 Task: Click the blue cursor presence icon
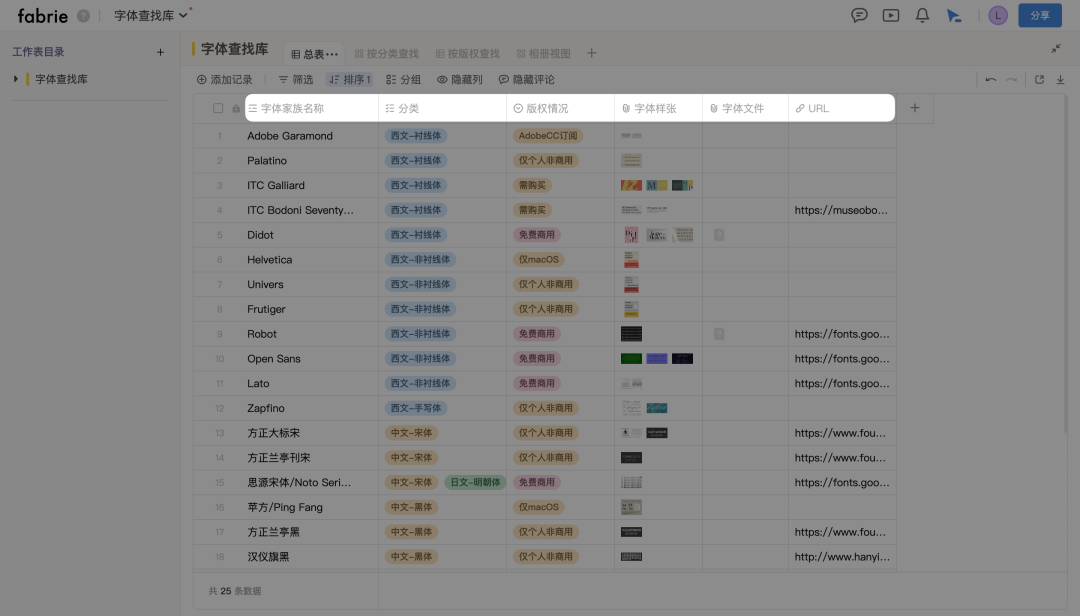[x=954, y=15]
